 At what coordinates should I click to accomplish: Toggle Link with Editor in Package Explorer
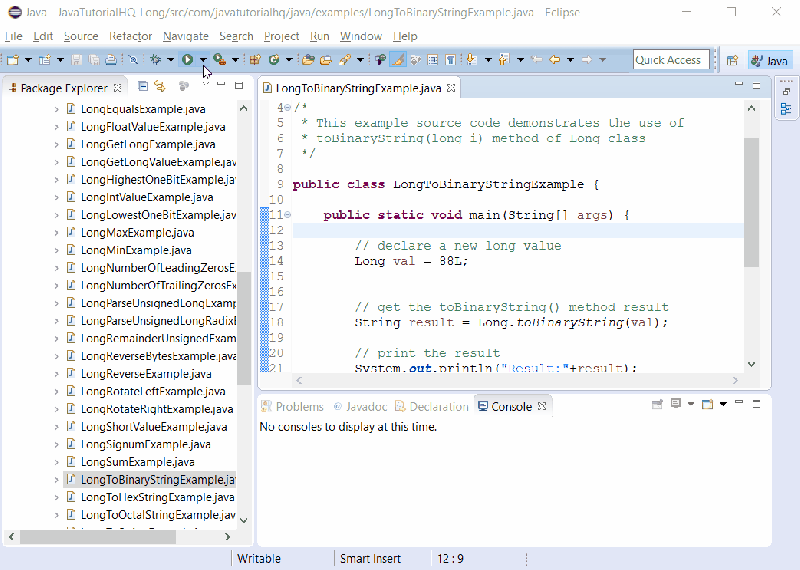160,86
